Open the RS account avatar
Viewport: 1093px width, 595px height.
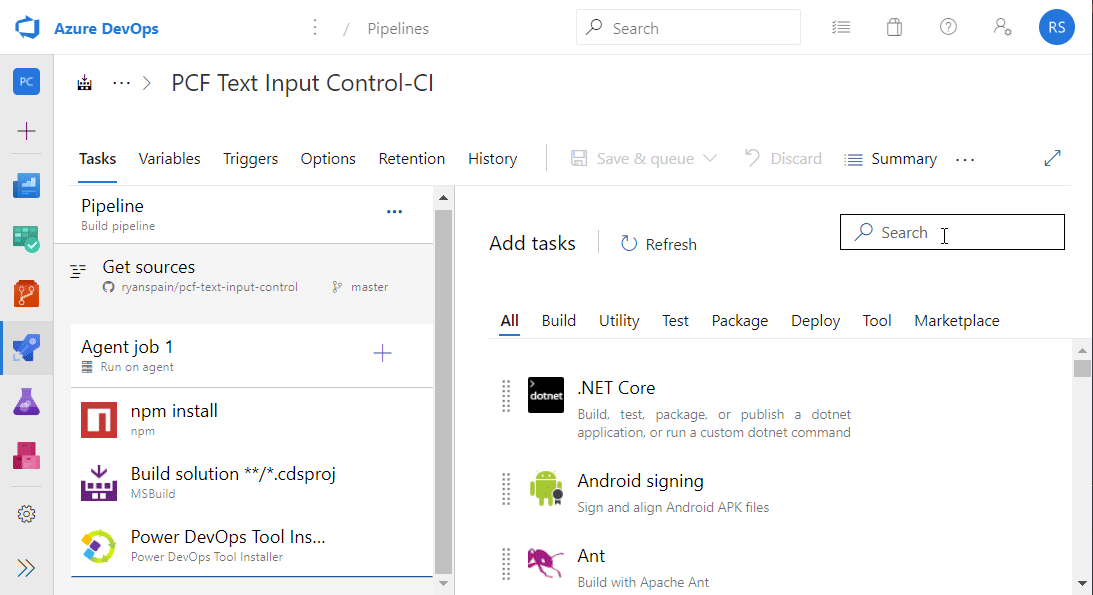[1057, 27]
